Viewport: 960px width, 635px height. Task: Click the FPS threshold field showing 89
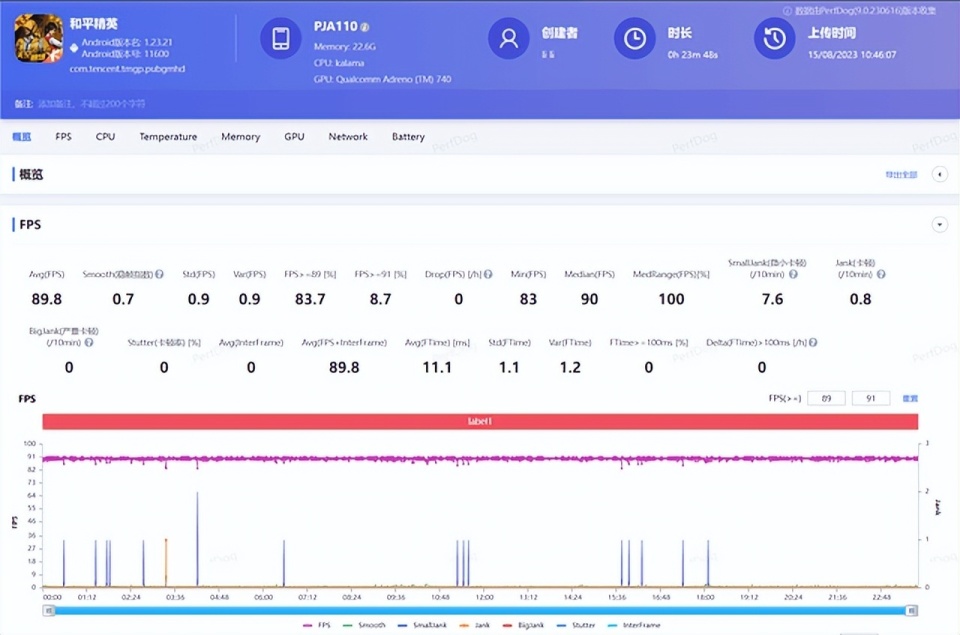click(x=826, y=399)
